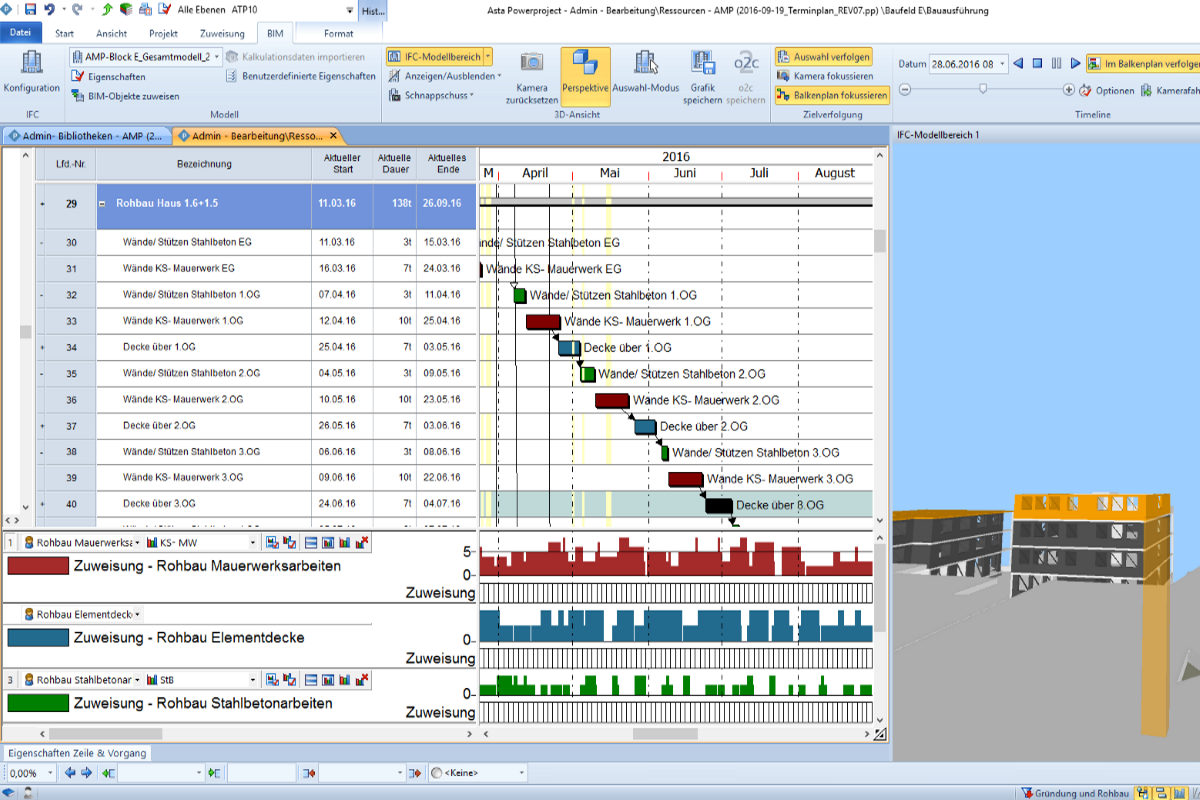Open timeline Optionen
1200x800 pixels.
point(1107,90)
